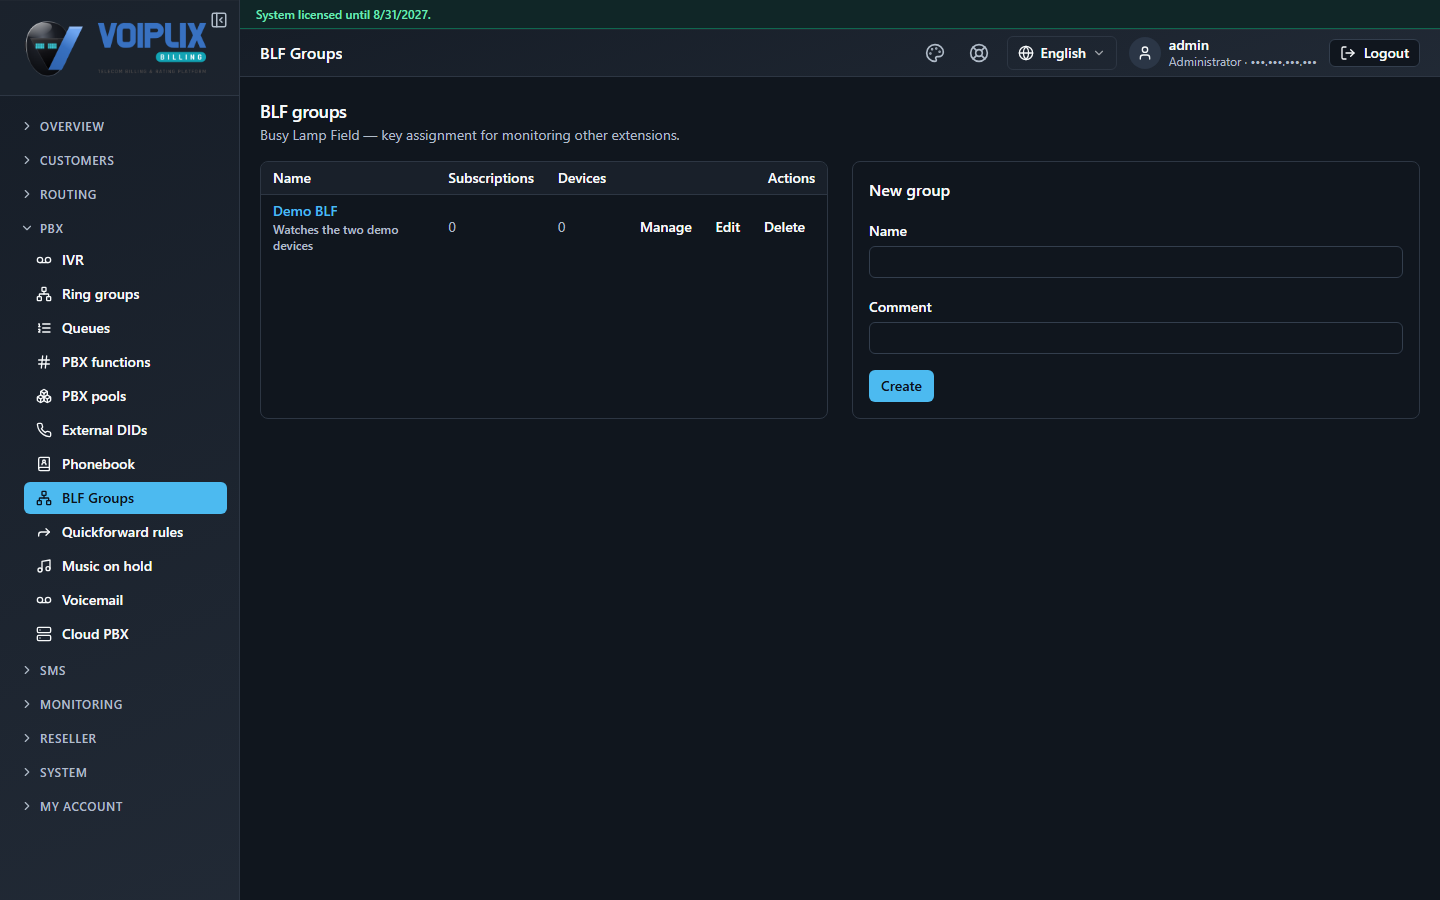1440x900 pixels.
Task: Open the English language dropdown
Action: click(1061, 53)
